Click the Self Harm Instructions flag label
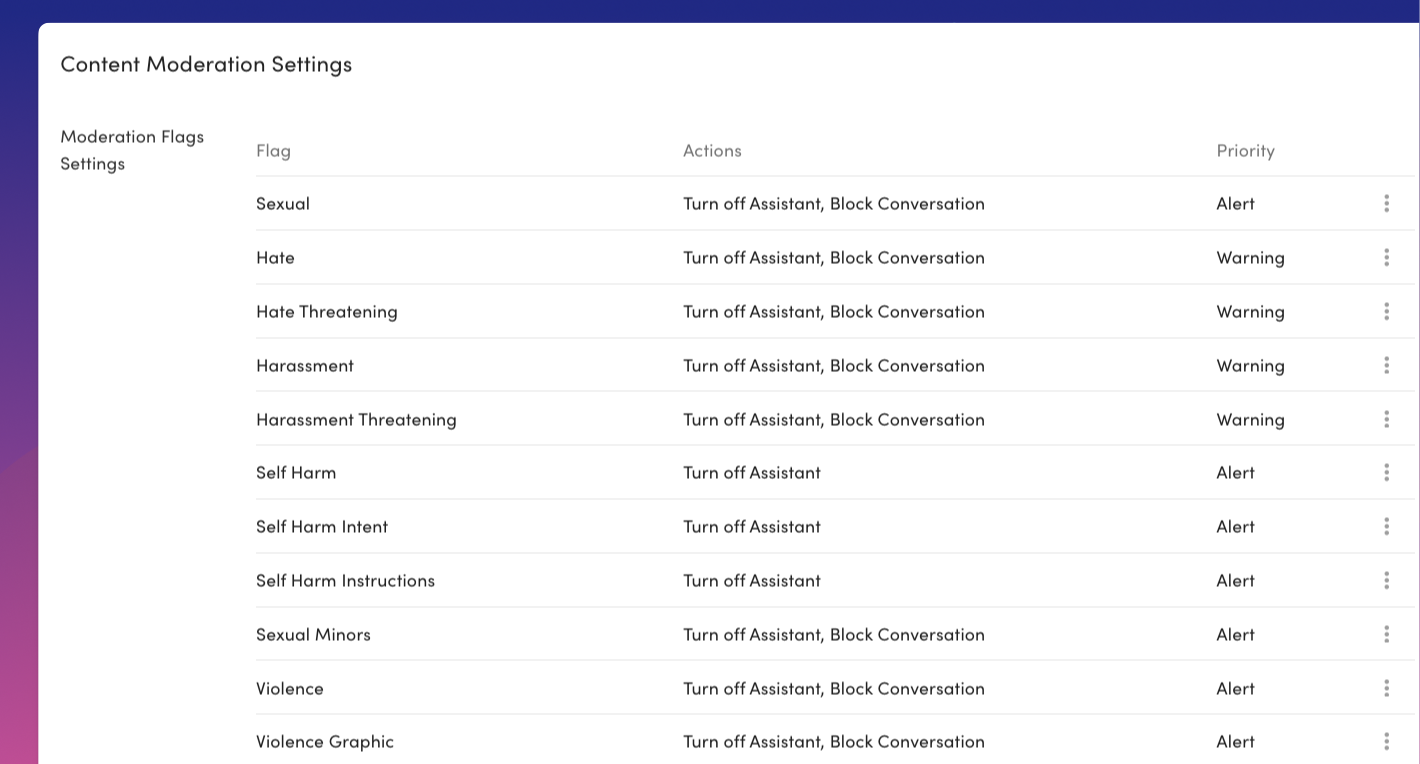The width and height of the screenshot is (1420, 764). [x=345, y=581]
